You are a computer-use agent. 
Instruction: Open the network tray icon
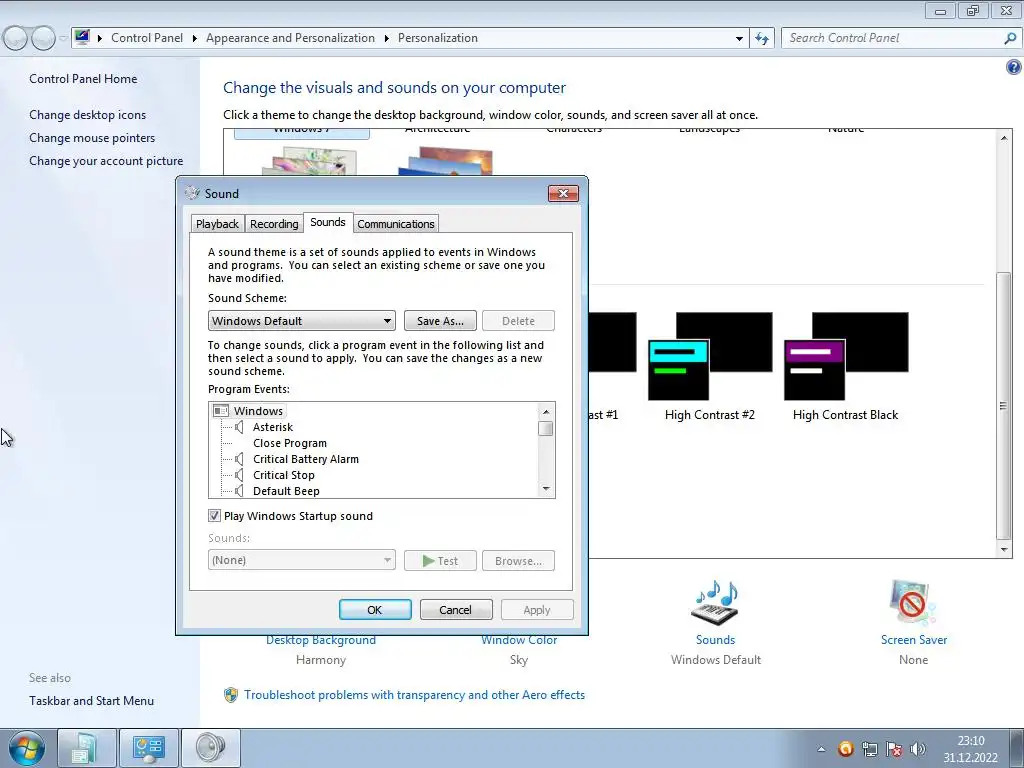pyautogui.click(x=870, y=749)
